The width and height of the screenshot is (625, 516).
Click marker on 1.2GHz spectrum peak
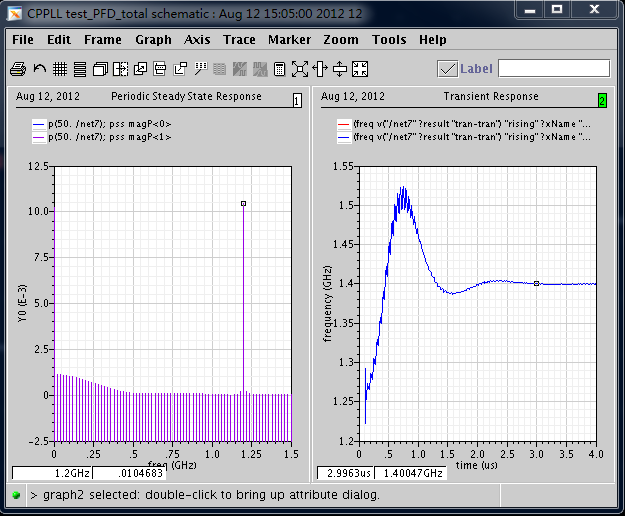pyautogui.click(x=244, y=204)
